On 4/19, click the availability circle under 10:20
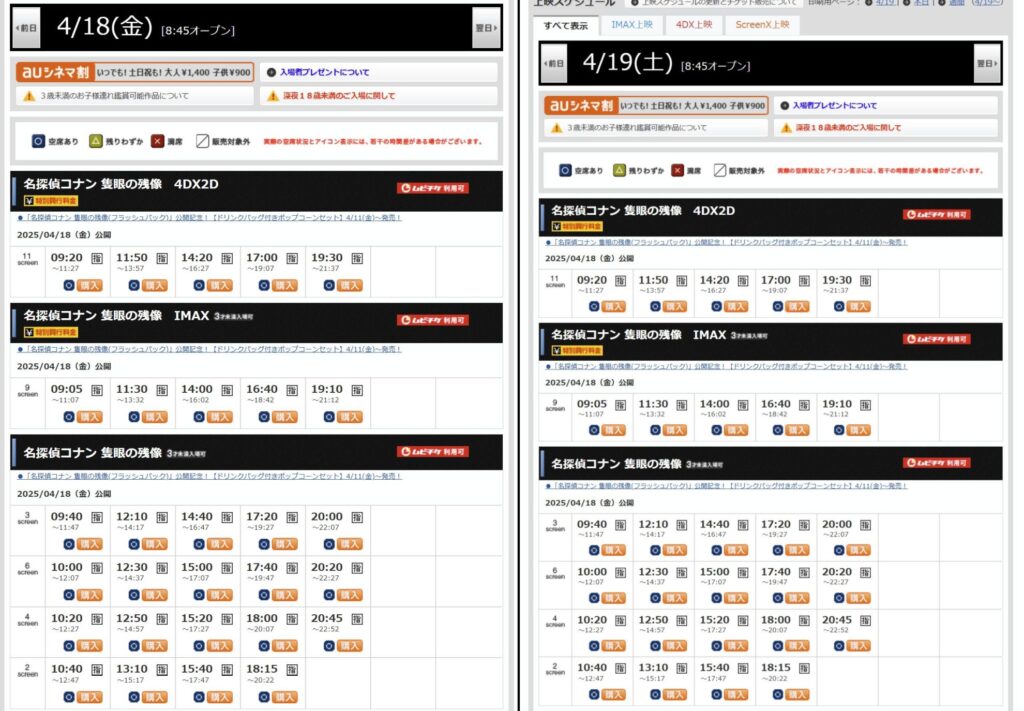1024x711 pixels. click(594, 646)
